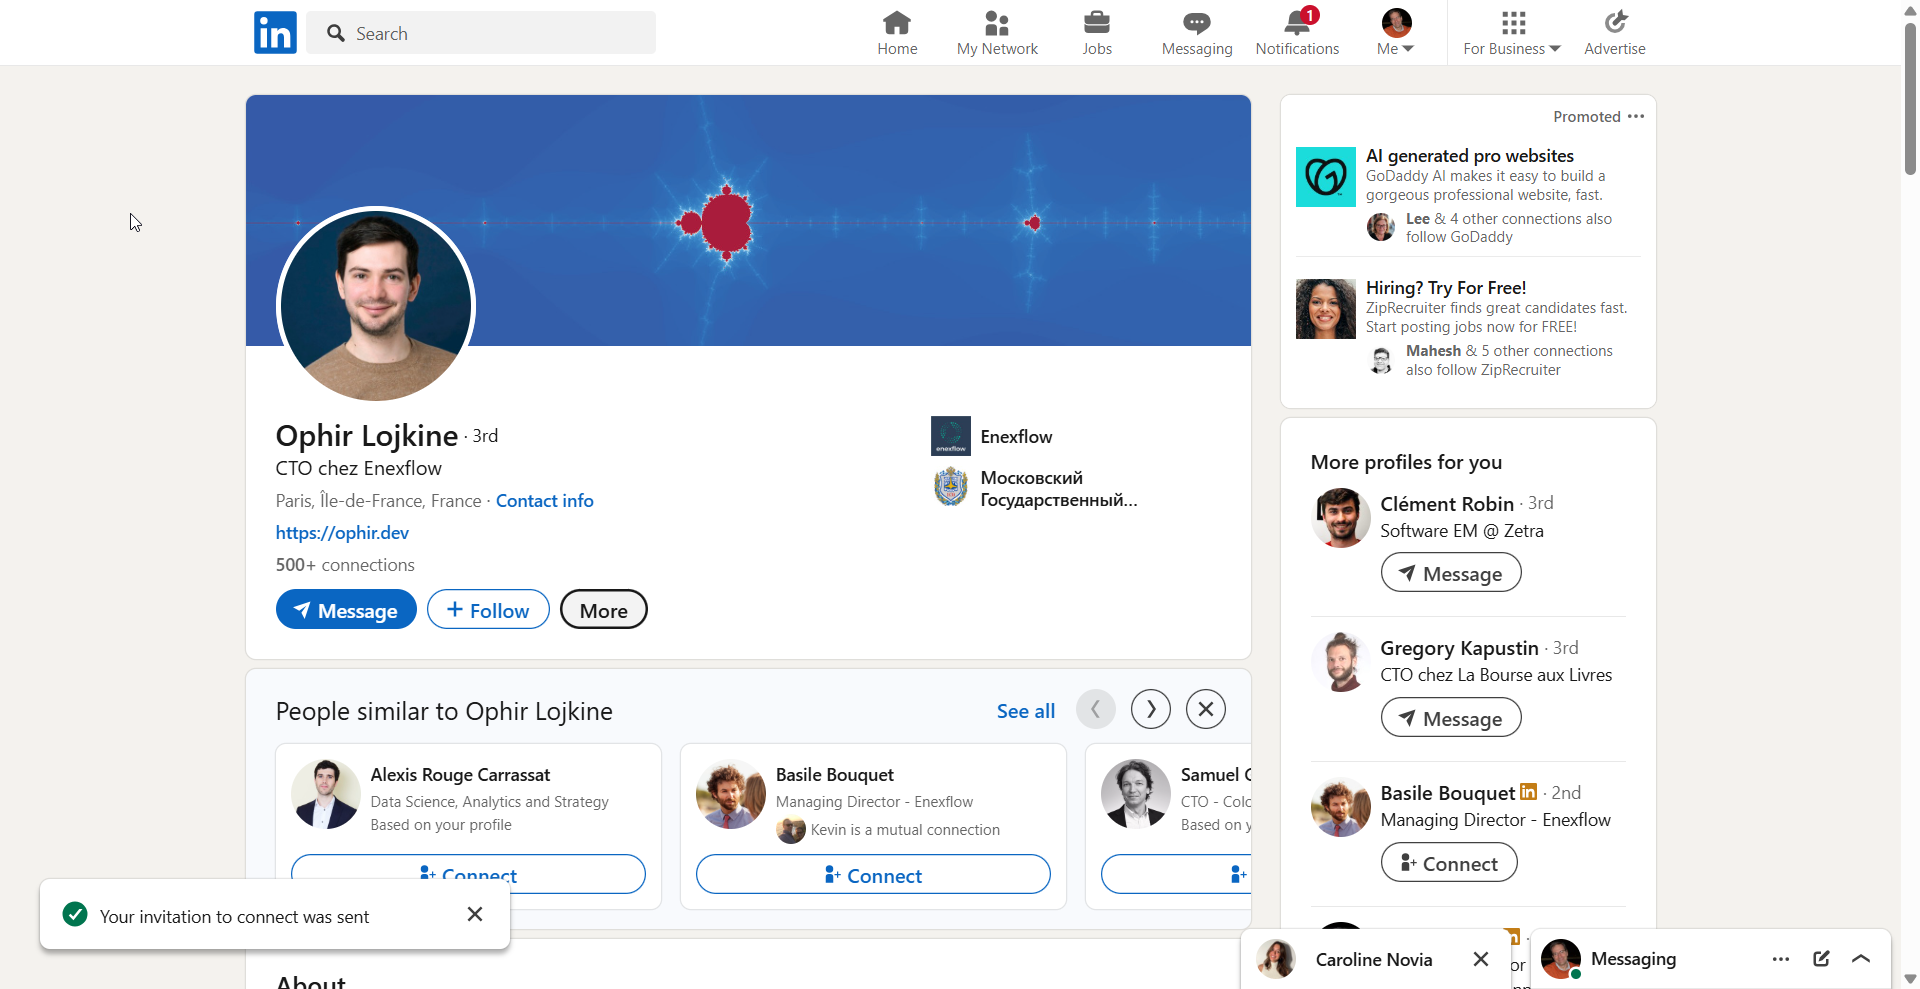Click the LinkedIn logo icon
1920x989 pixels.
click(275, 33)
